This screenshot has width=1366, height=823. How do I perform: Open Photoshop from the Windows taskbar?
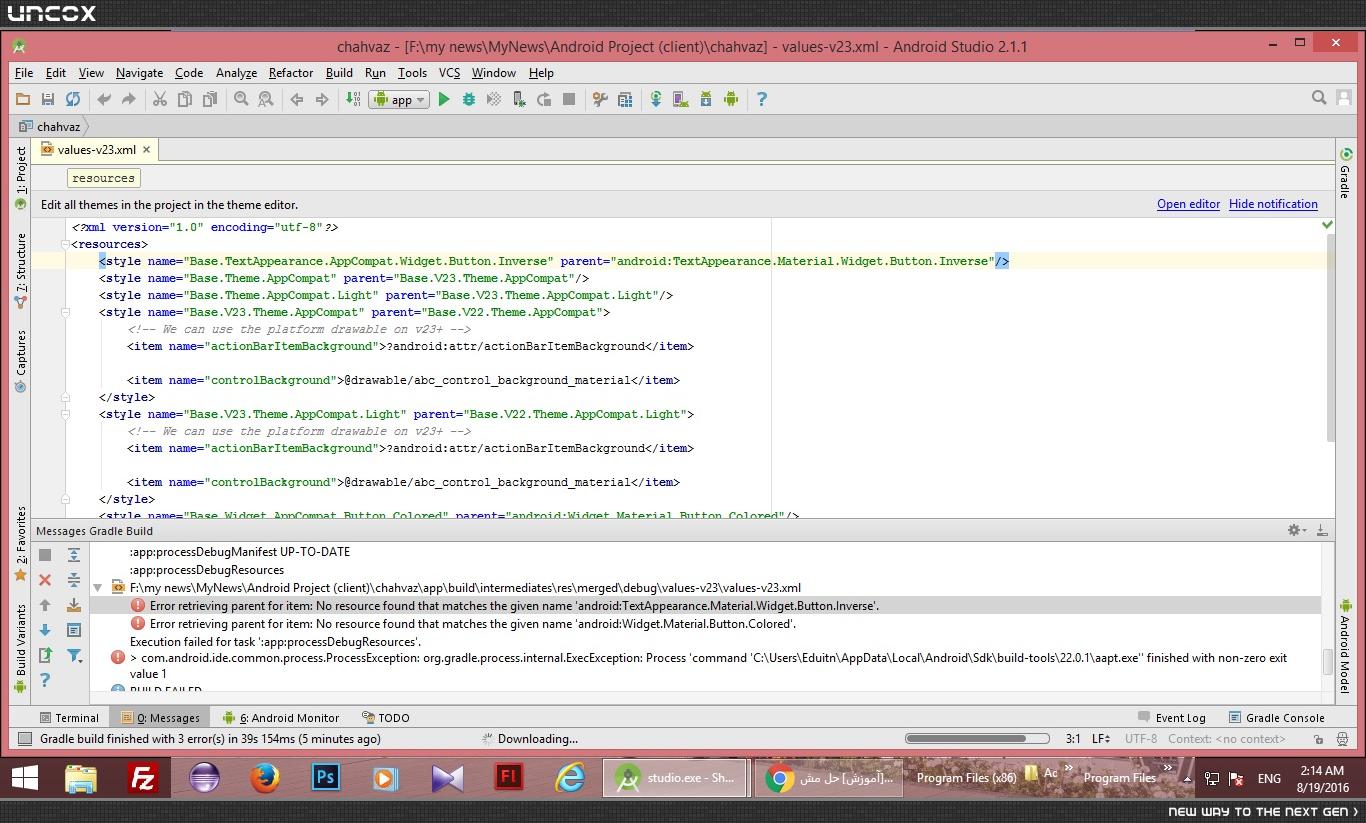point(326,778)
